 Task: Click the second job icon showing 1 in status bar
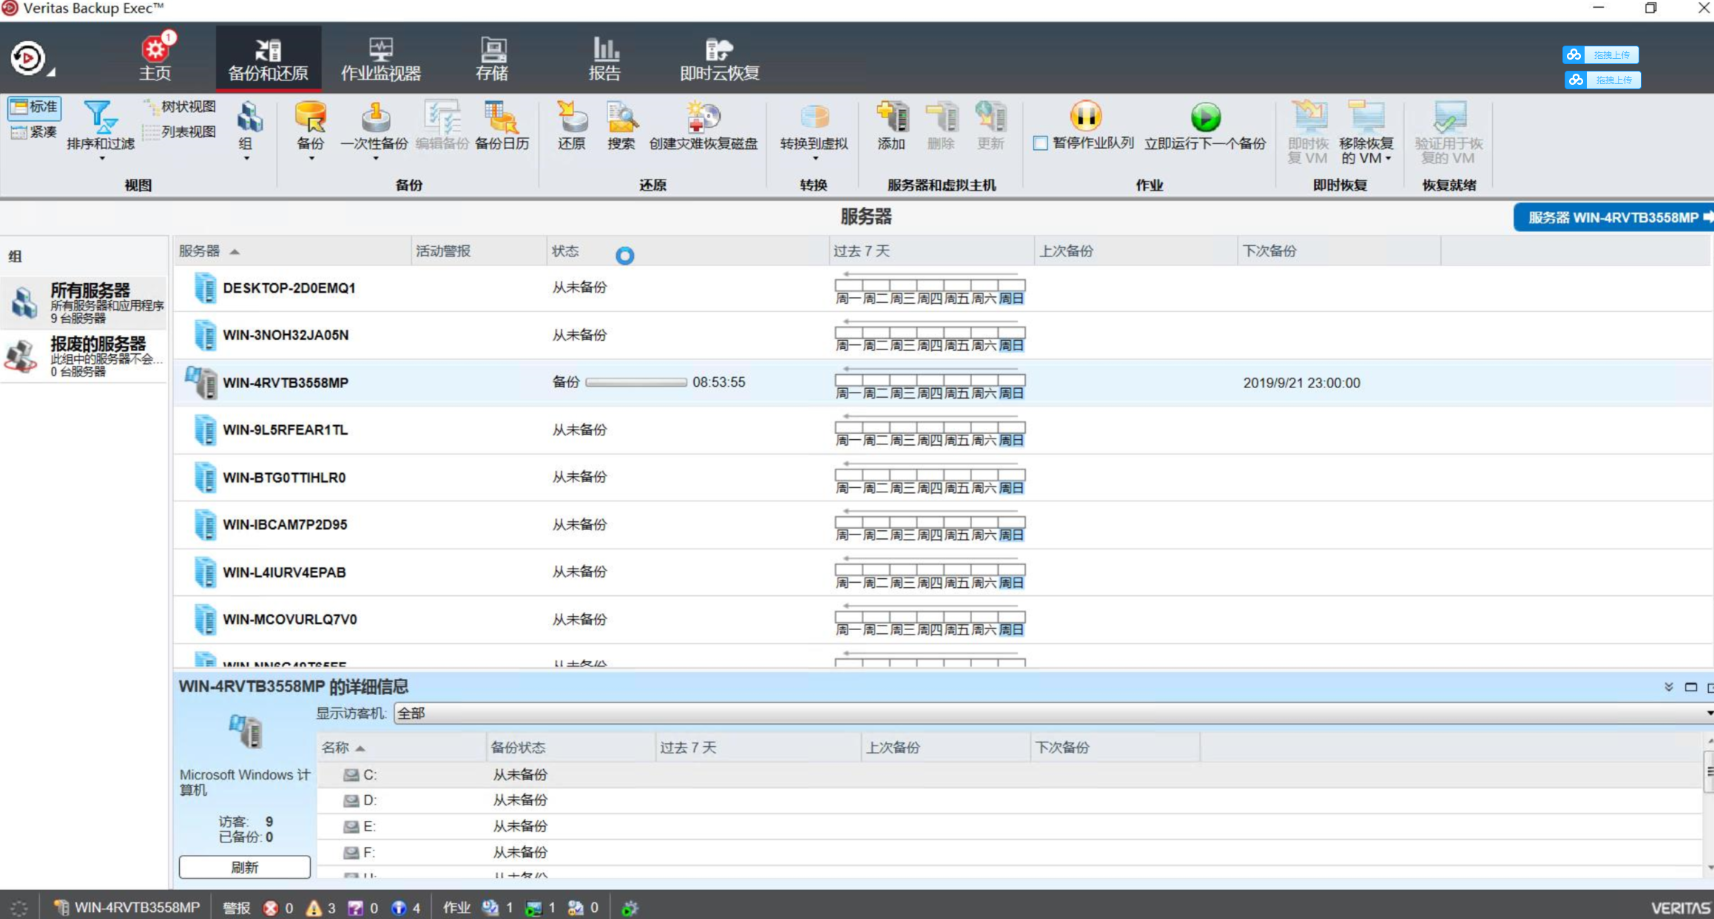[533, 908]
